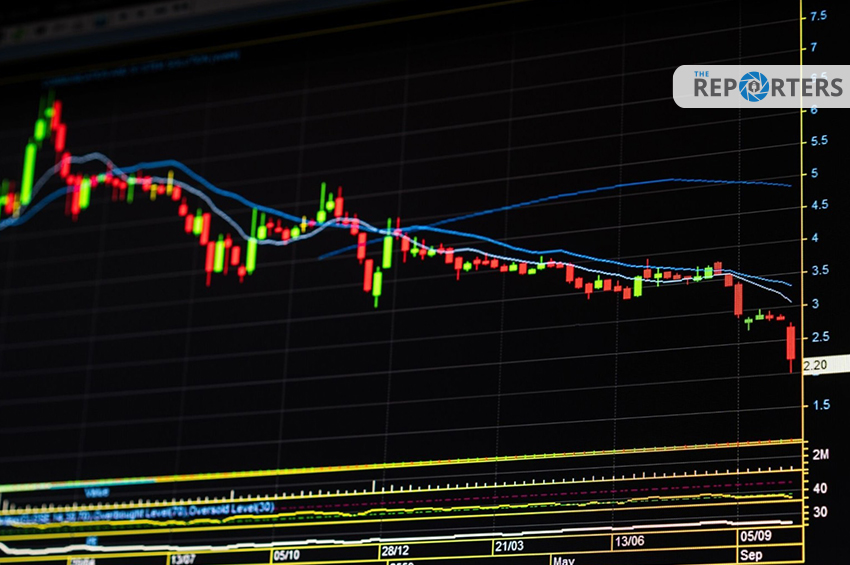Viewport: 850px width, 565px height.
Task: Click the 21/03 date marker
Action: coord(508,546)
